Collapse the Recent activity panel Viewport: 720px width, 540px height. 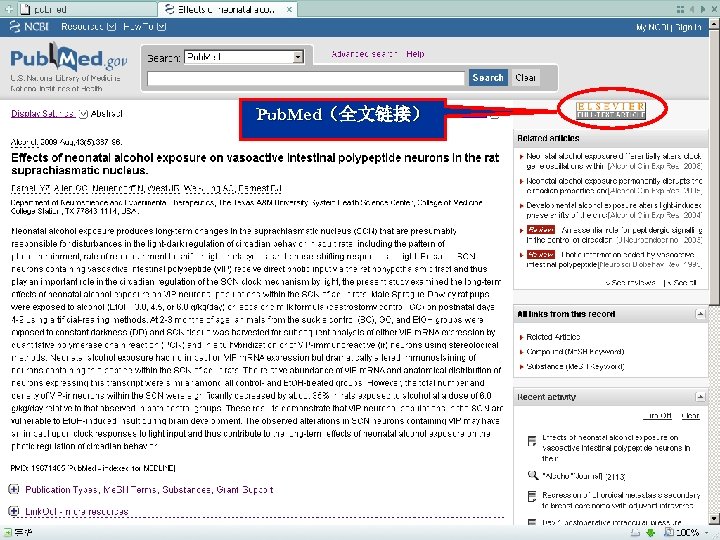point(700,397)
